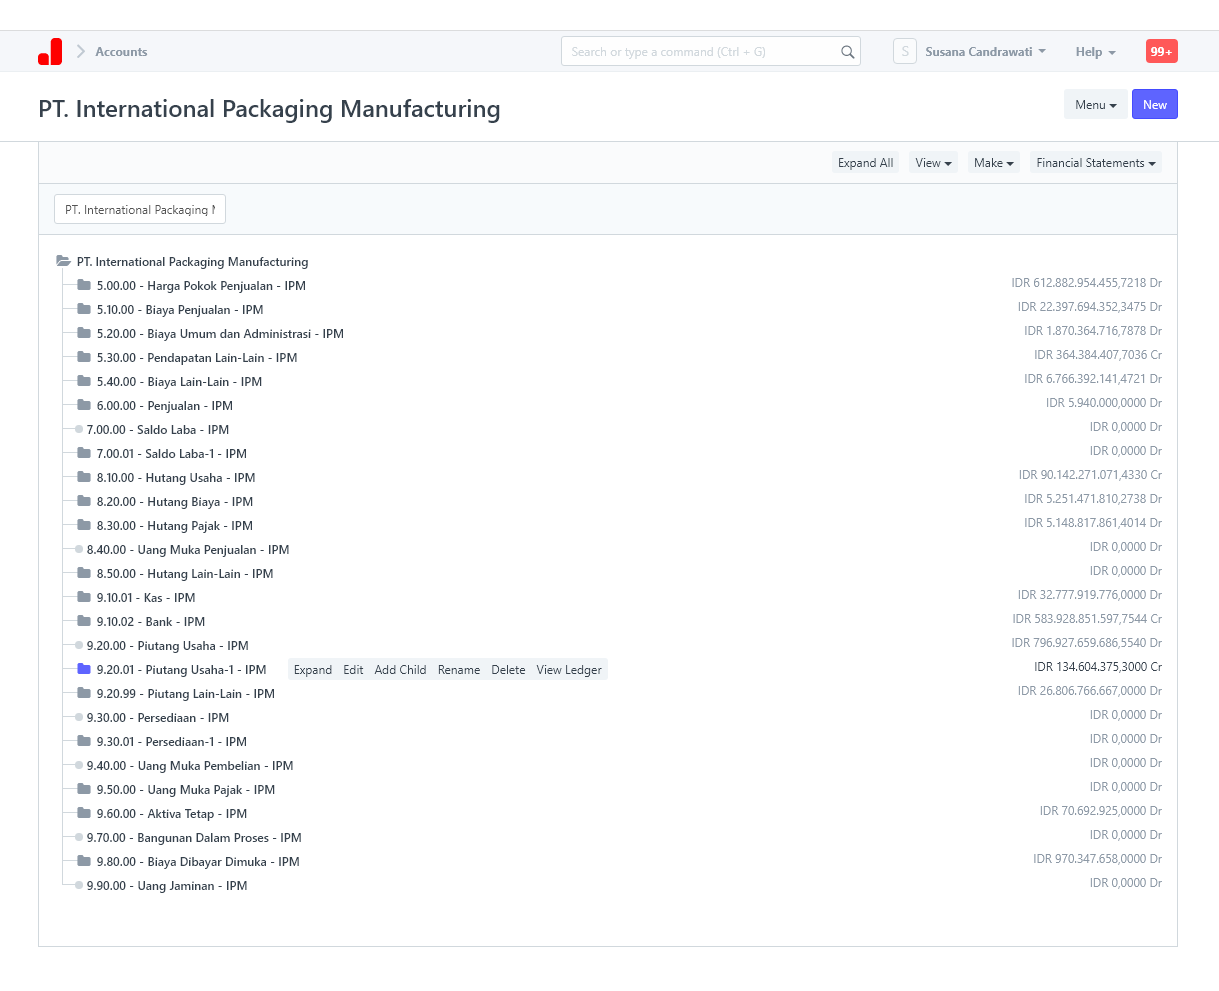Click Expand All button
1219x991 pixels.
coord(865,163)
